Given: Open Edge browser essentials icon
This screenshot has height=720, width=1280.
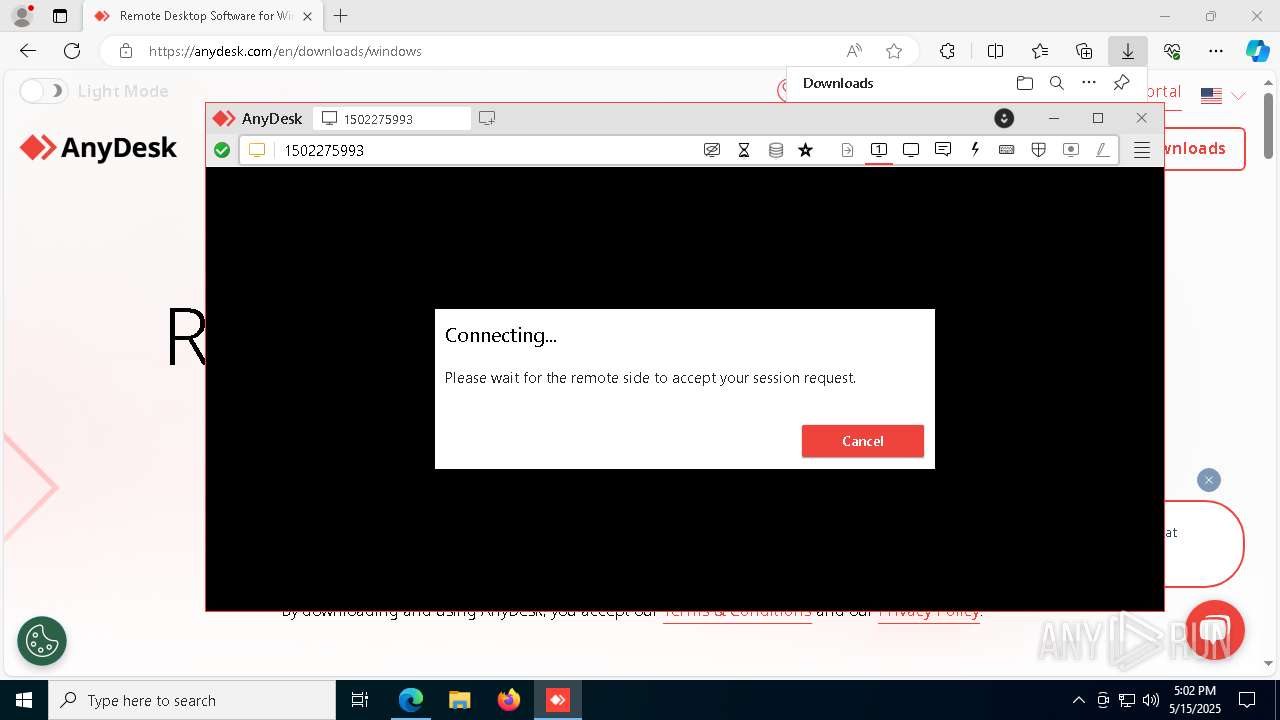Looking at the screenshot, I should [x=1172, y=51].
